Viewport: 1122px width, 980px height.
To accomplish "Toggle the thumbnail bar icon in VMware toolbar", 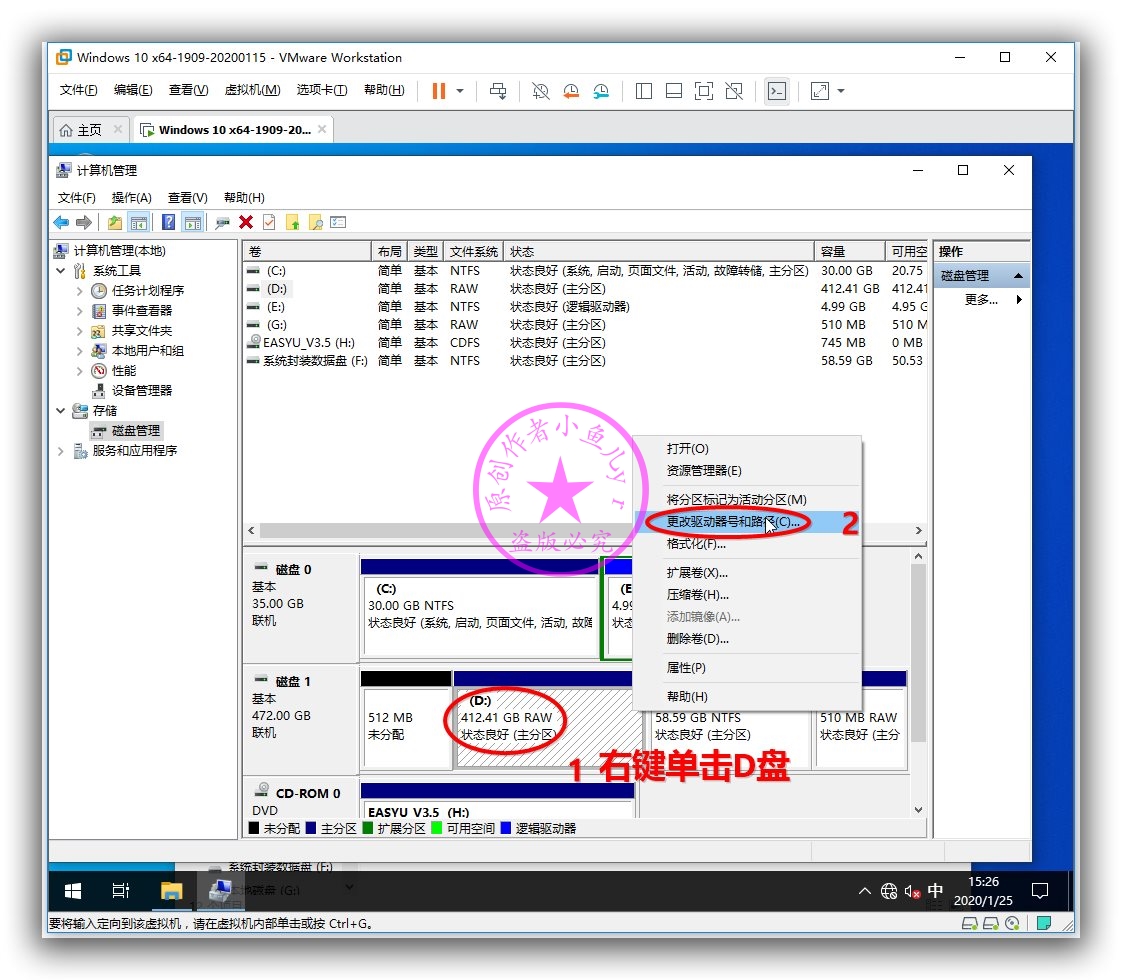I will tap(674, 91).
